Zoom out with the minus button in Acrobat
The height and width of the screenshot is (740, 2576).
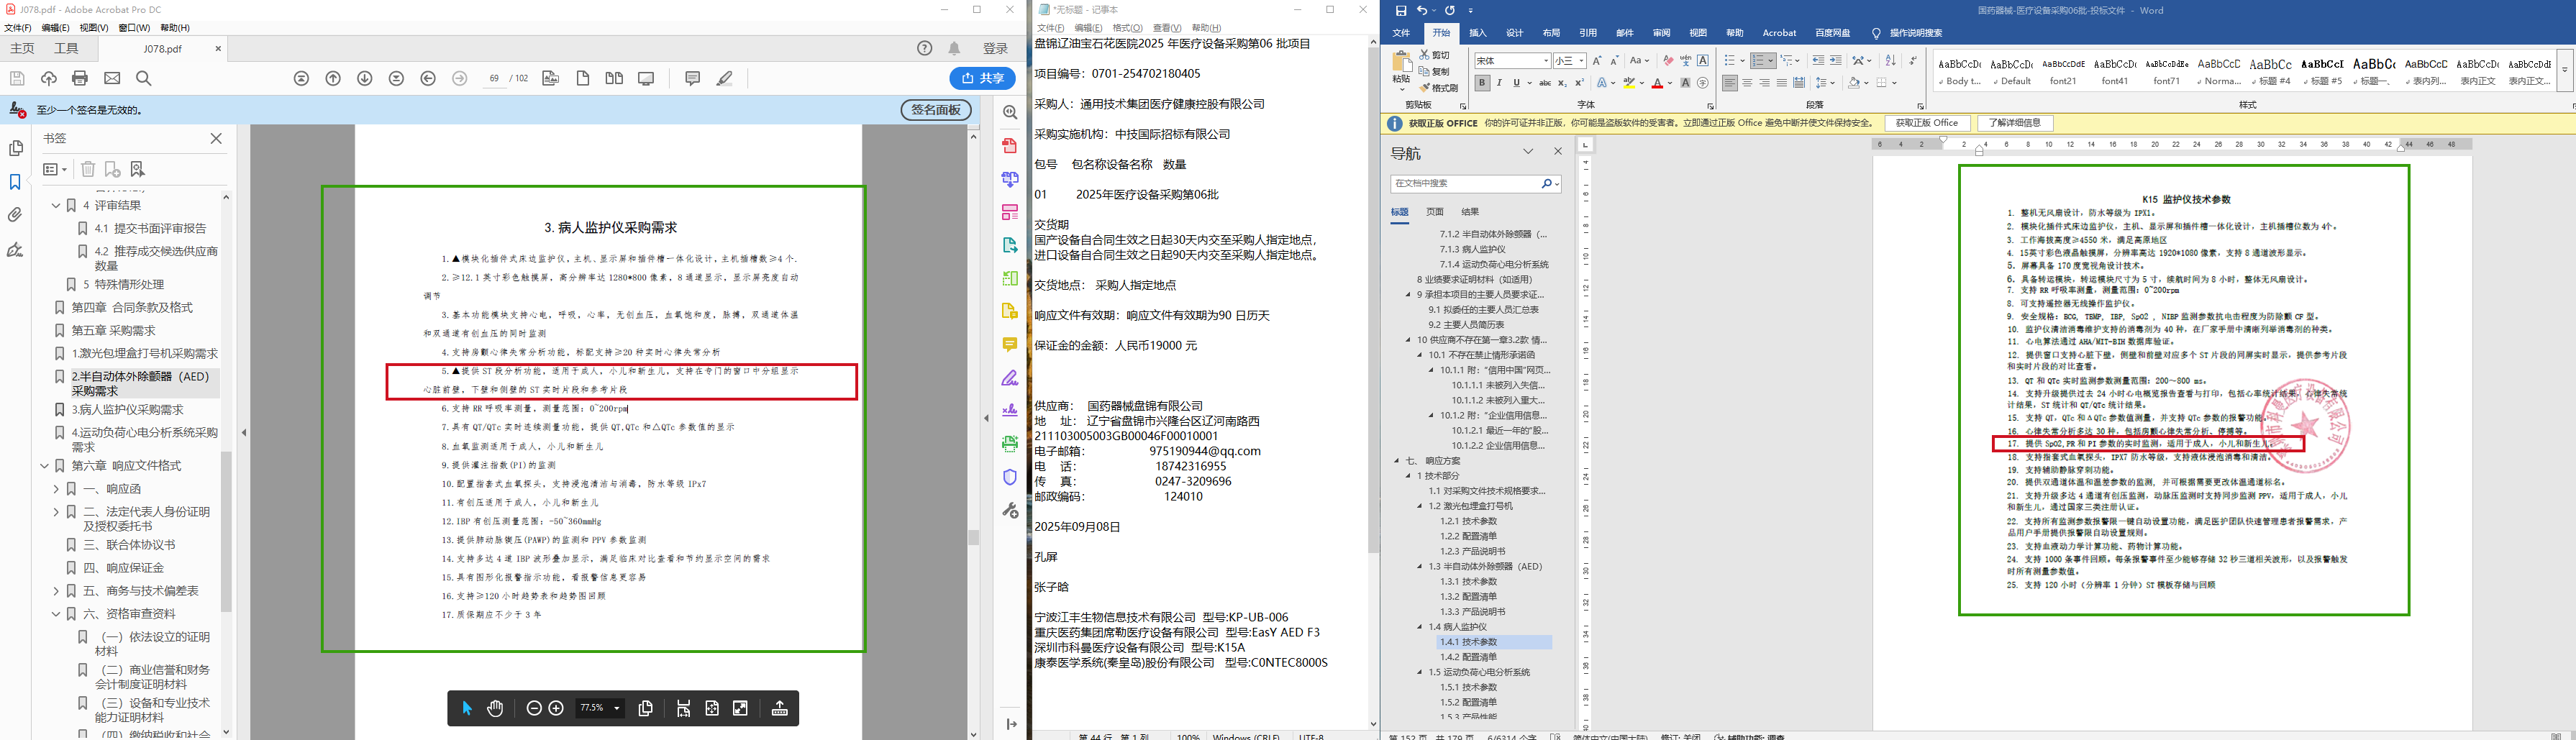pos(534,708)
